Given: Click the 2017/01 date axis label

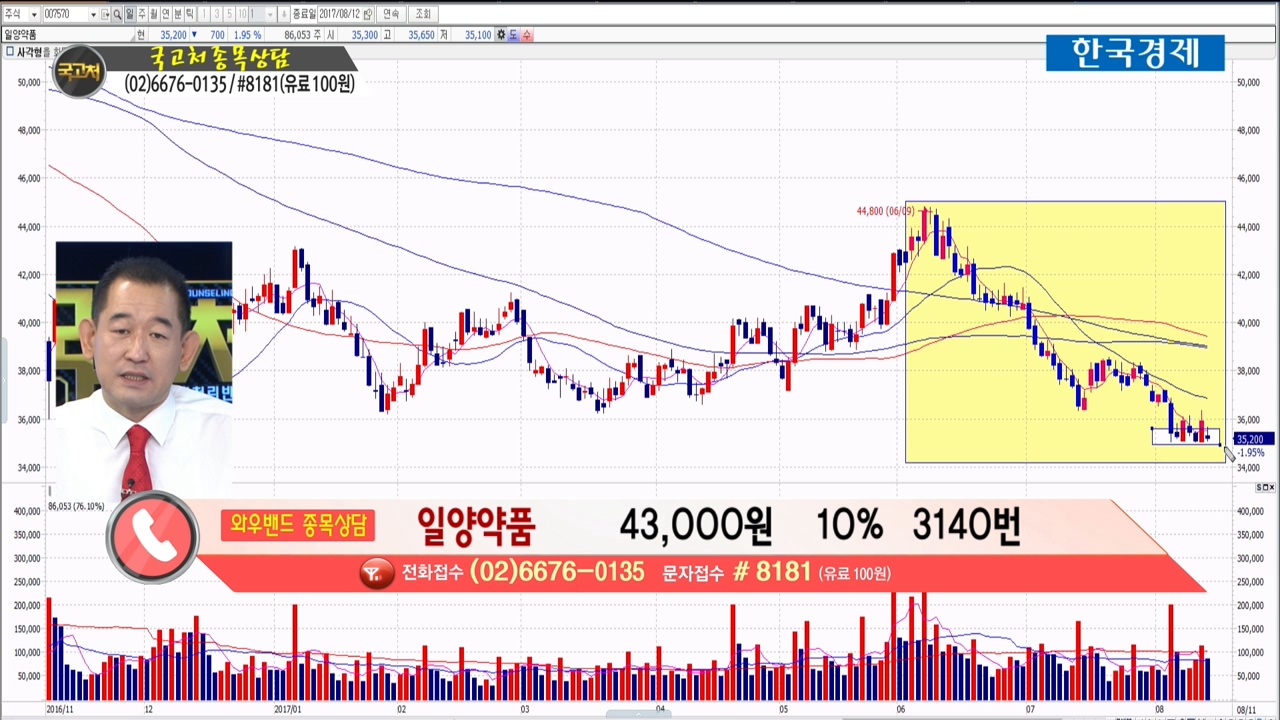Looking at the screenshot, I should 288,709.
